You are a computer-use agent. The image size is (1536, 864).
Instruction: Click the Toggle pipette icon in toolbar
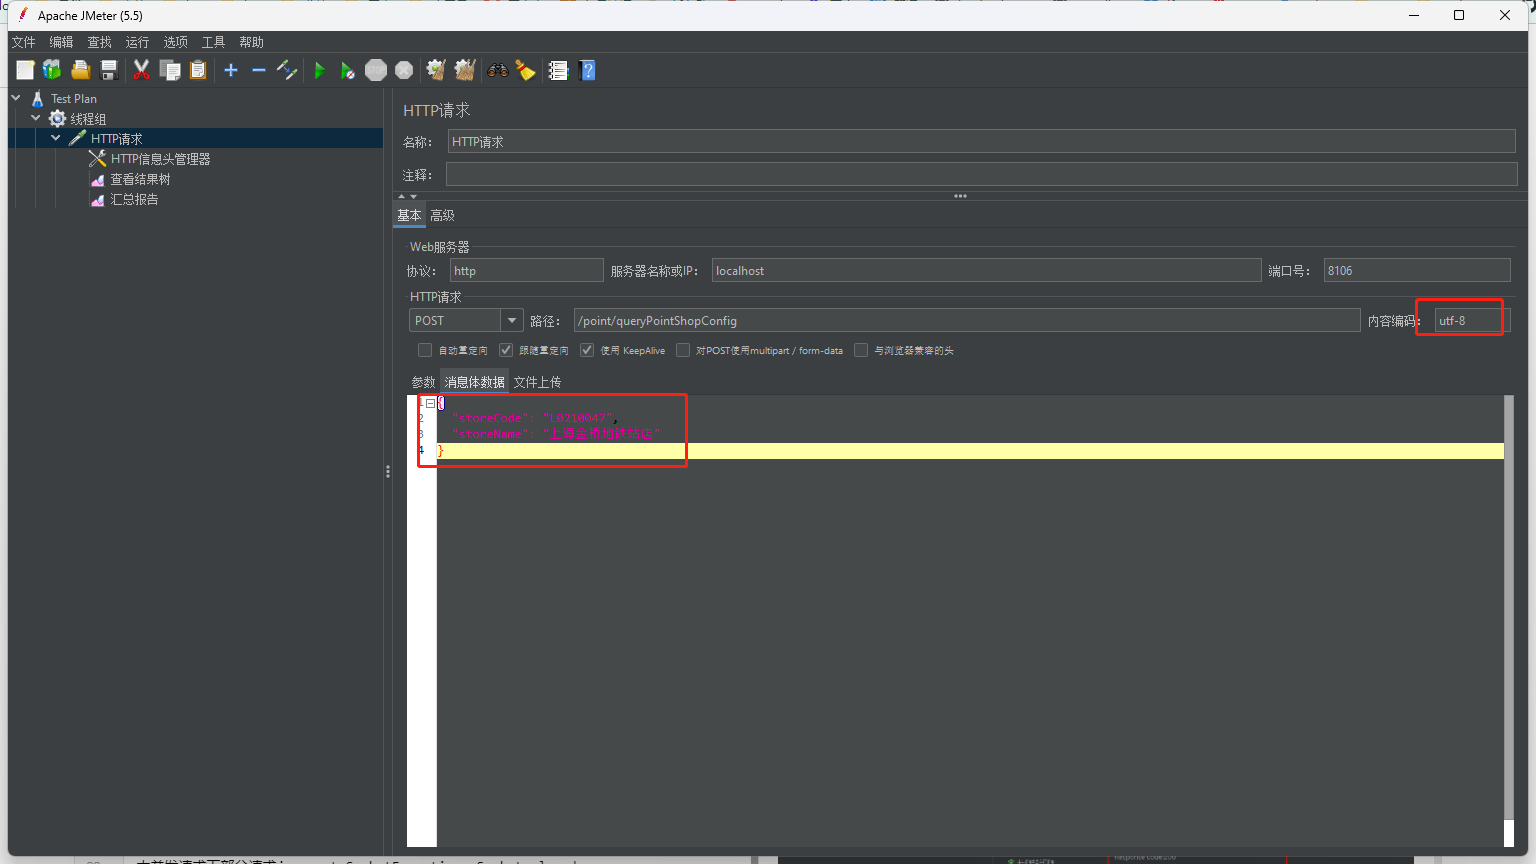pyautogui.click(x=287, y=70)
